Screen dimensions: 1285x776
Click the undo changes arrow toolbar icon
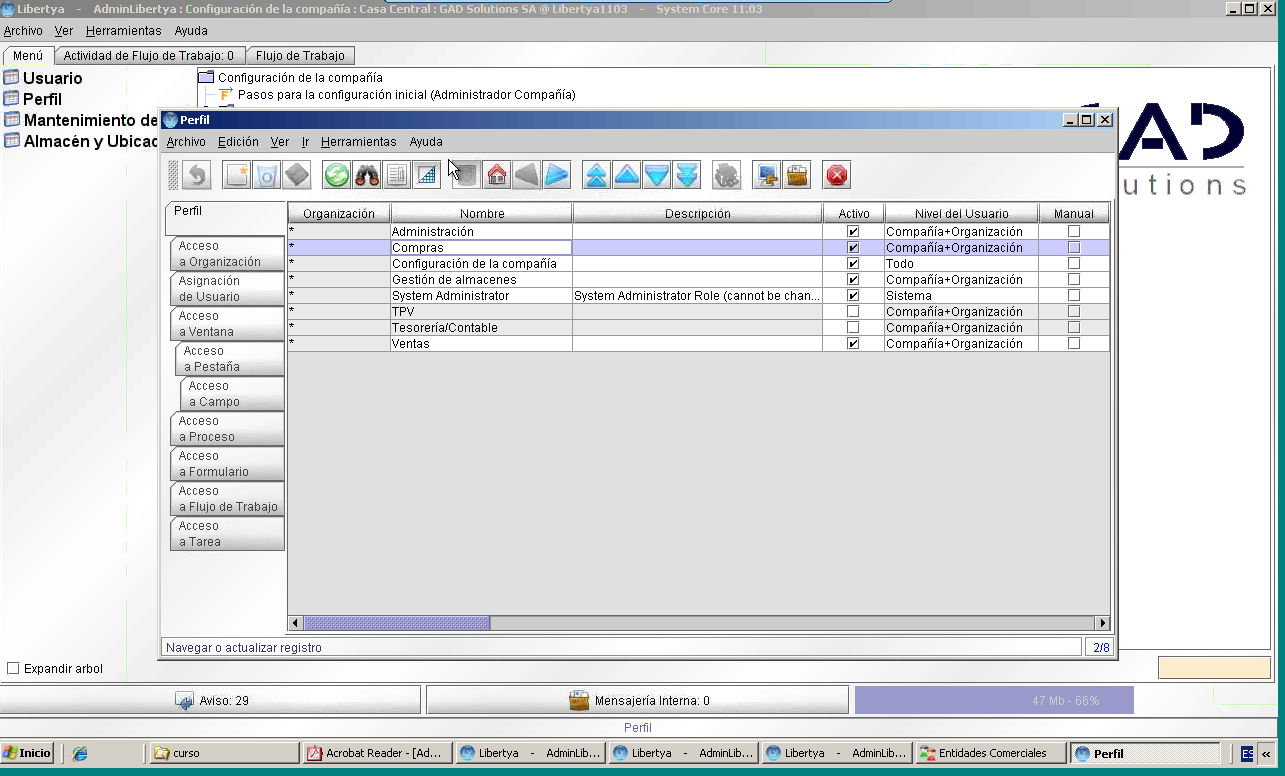(x=197, y=176)
